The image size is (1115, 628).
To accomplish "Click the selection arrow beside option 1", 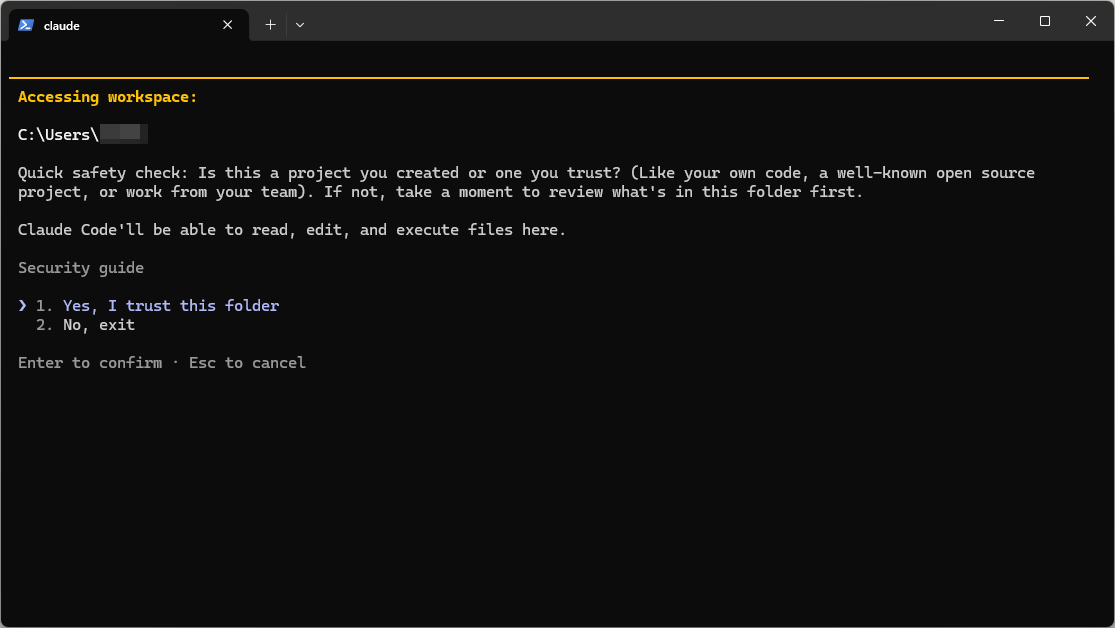I will click(23, 306).
